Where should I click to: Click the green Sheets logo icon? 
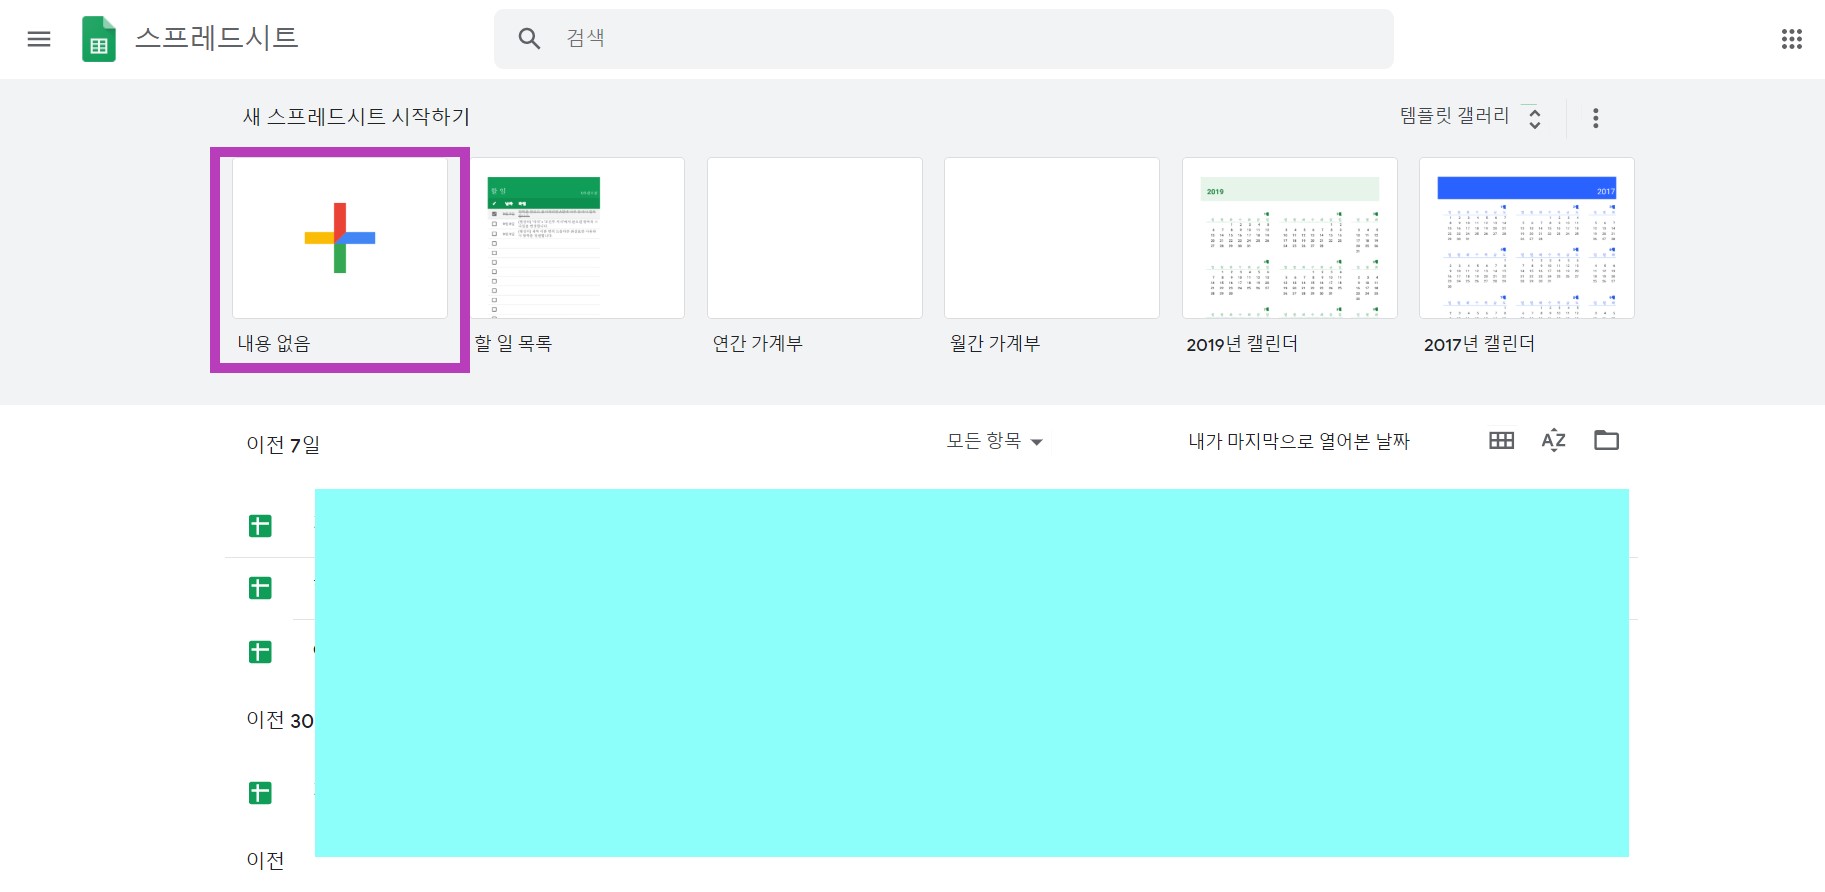click(x=98, y=39)
